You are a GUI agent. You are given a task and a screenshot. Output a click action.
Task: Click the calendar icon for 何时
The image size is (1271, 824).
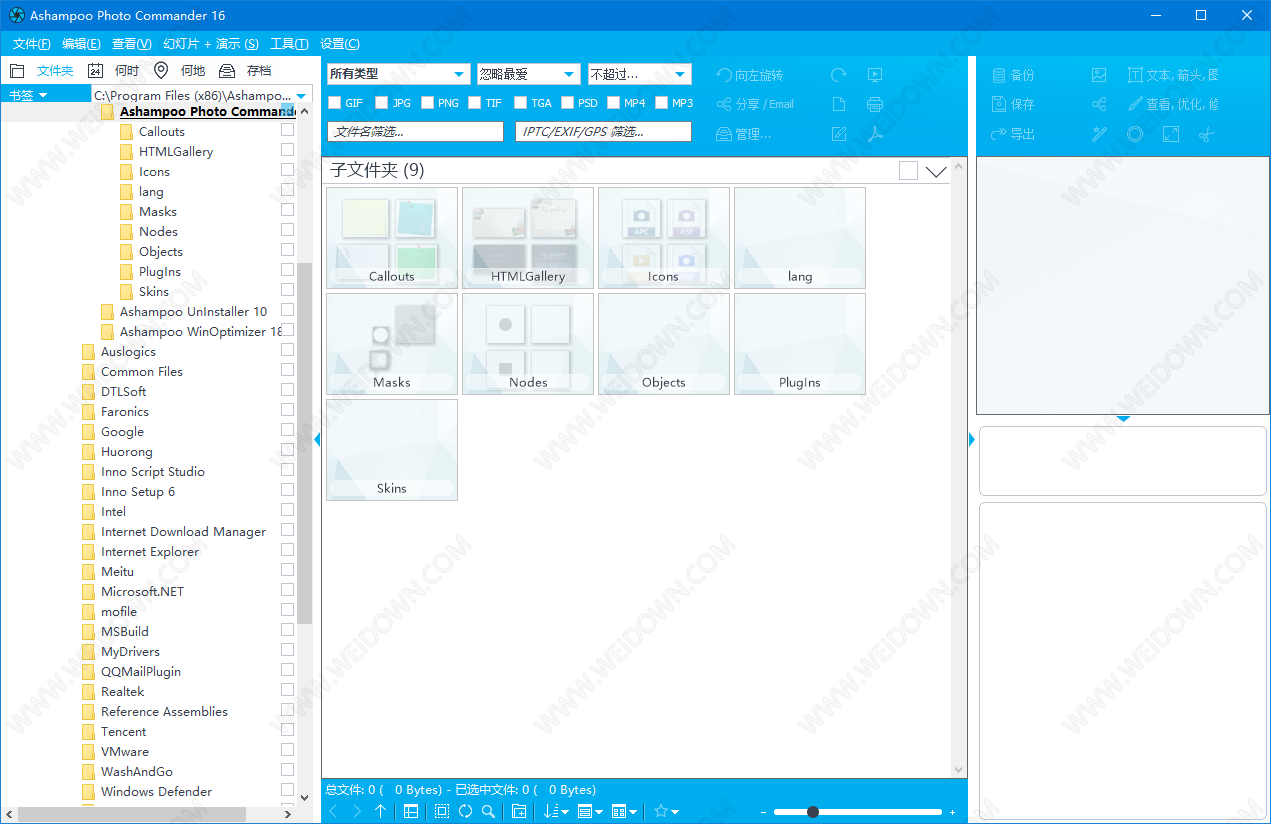click(95, 71)
